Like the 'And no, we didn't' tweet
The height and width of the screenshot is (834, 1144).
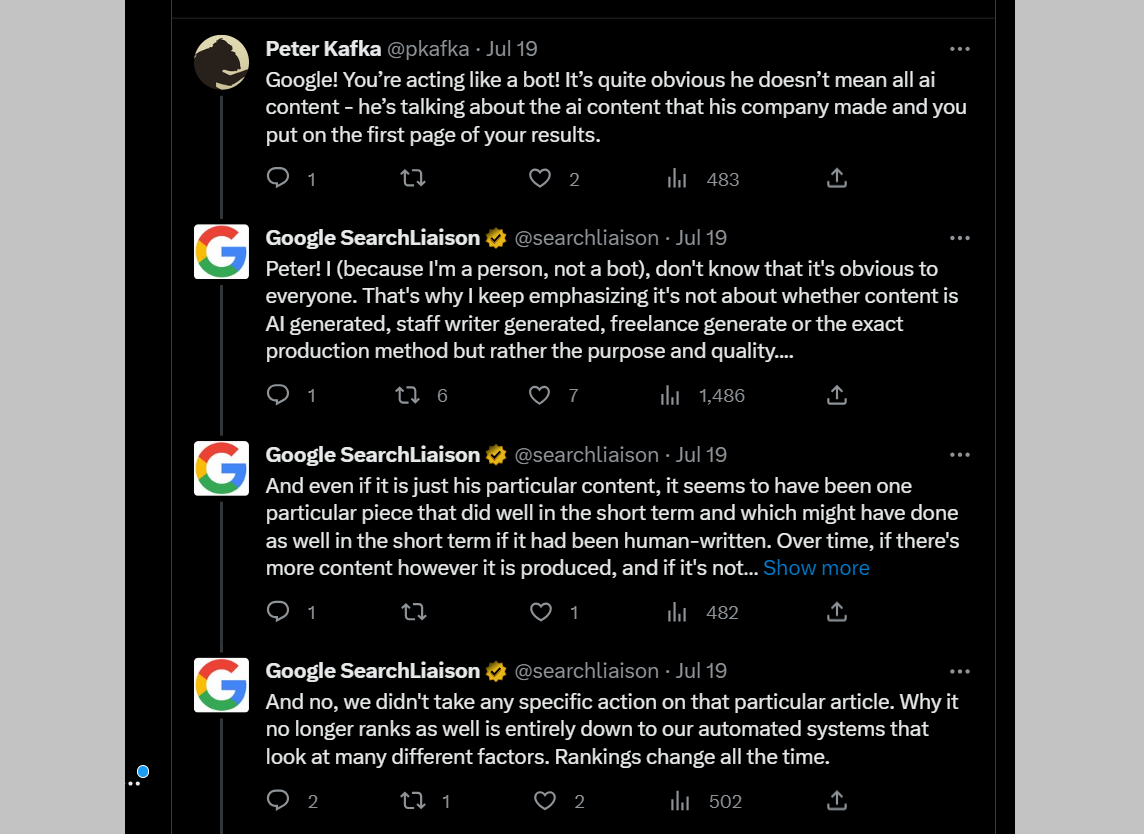(545, 800)
